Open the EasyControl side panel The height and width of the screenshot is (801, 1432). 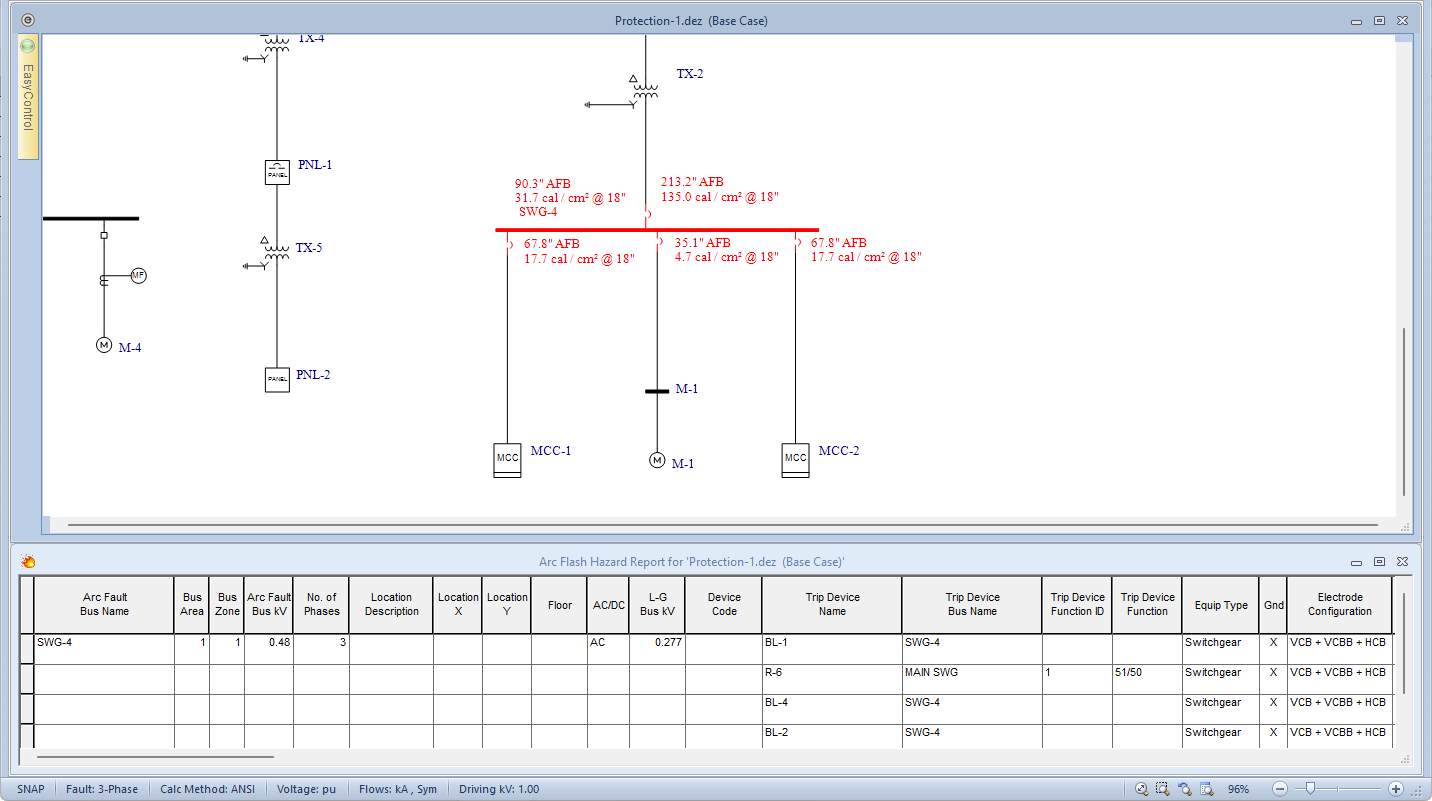[x=28, y=98]
